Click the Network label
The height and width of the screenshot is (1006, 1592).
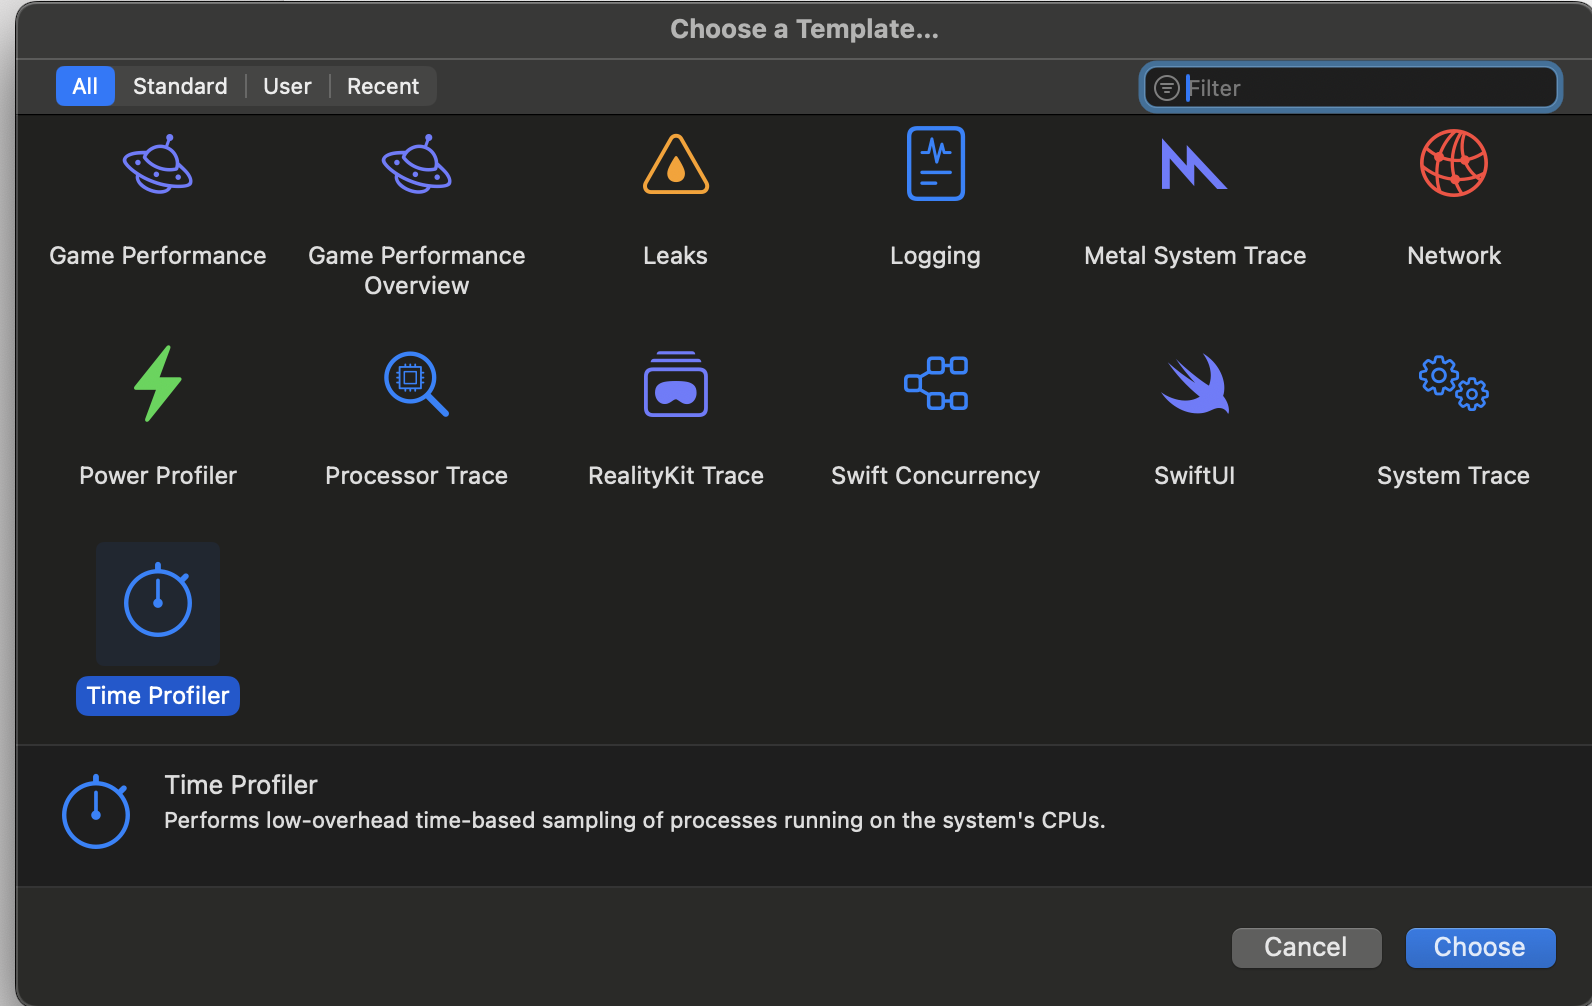1454,256
